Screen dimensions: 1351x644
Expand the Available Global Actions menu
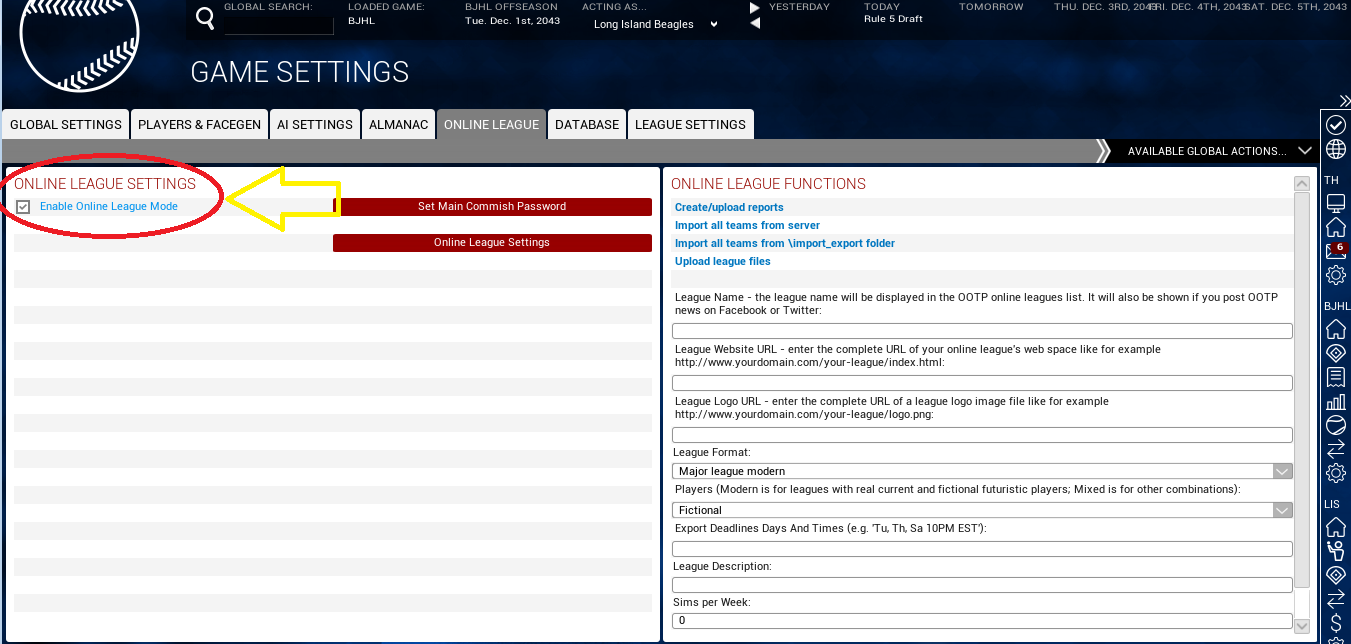click(x=1304, y=151)
